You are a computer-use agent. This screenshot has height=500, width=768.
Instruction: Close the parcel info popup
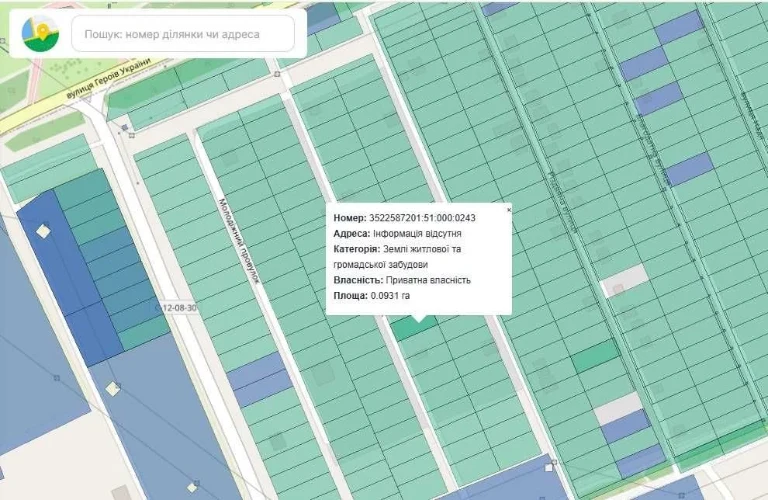tap(508, 210)
